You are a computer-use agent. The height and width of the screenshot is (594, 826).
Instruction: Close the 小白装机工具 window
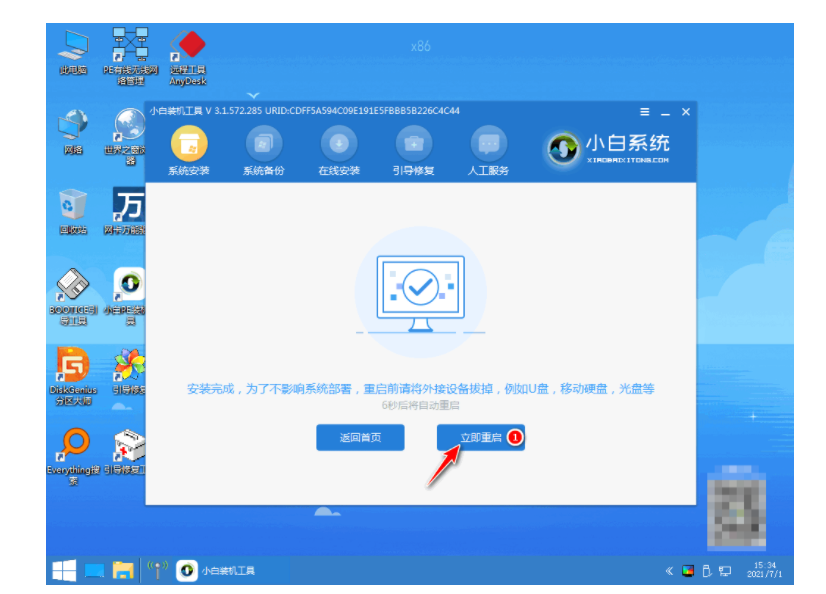tap(686, 112)
